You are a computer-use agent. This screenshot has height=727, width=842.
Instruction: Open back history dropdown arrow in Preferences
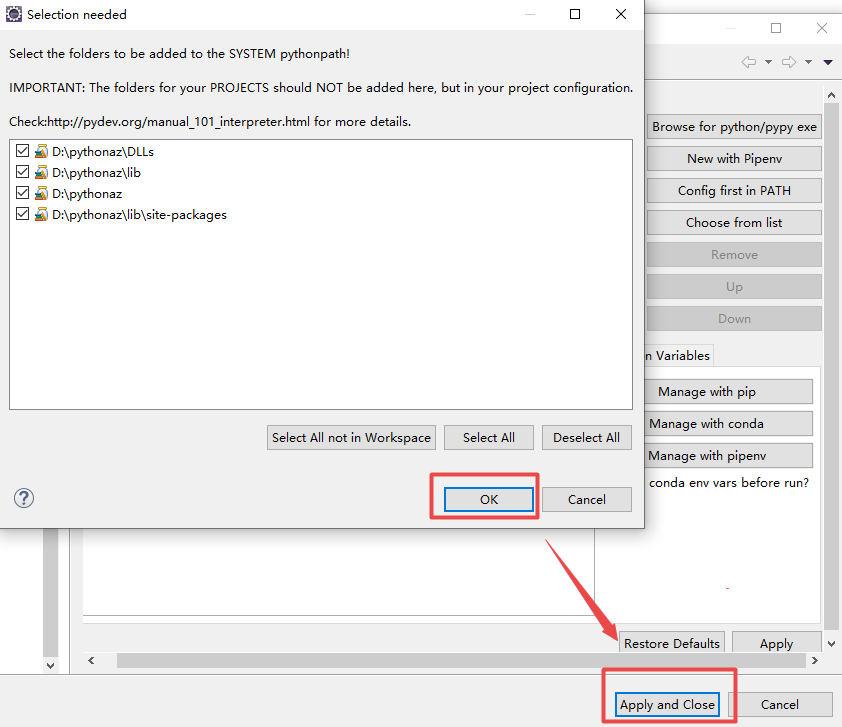click(x=768, y=62)
